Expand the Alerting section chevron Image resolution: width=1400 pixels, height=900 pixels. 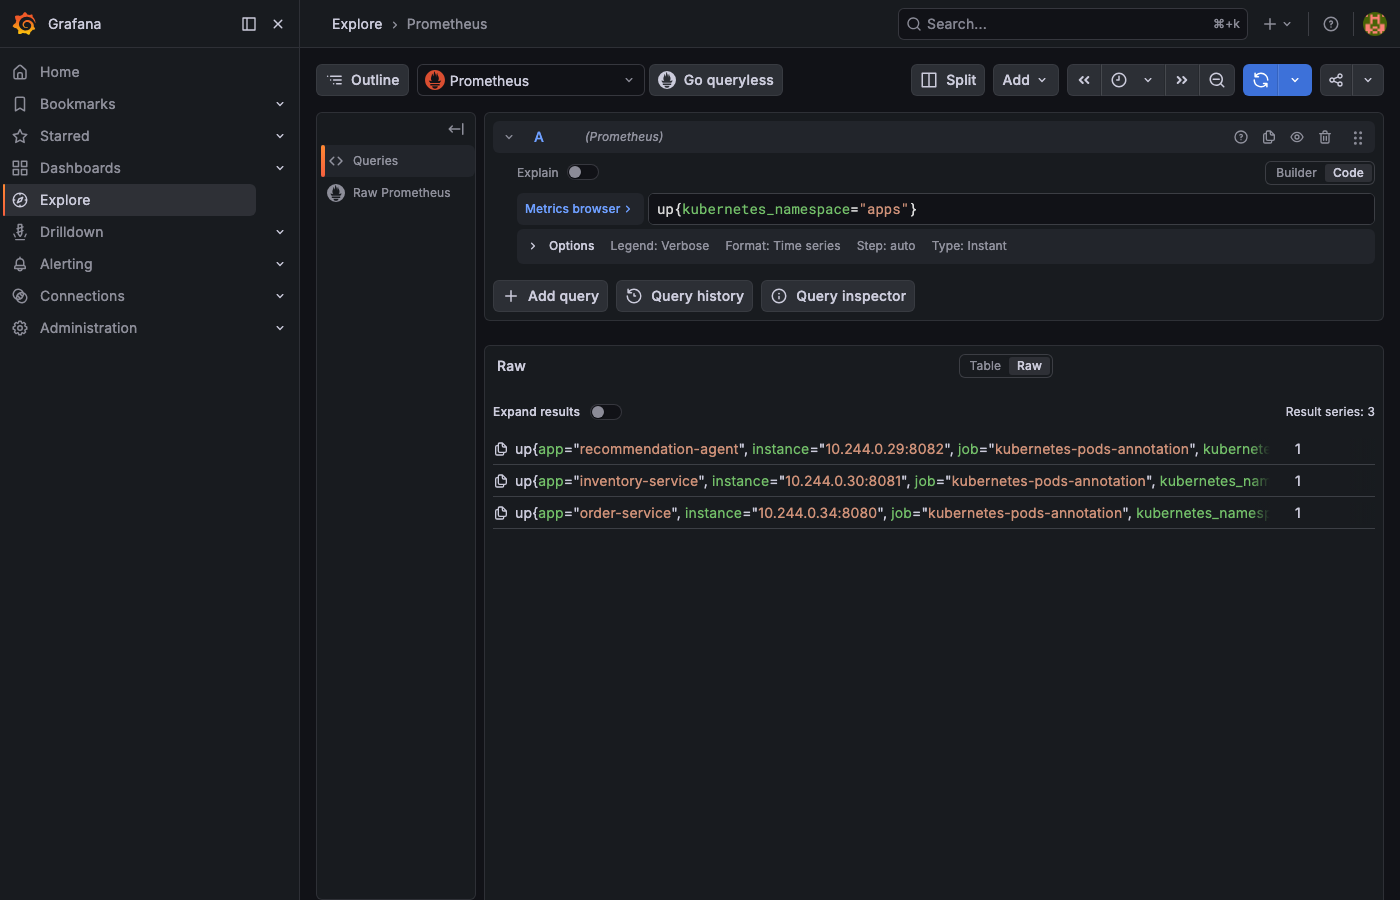pos(280,264)
